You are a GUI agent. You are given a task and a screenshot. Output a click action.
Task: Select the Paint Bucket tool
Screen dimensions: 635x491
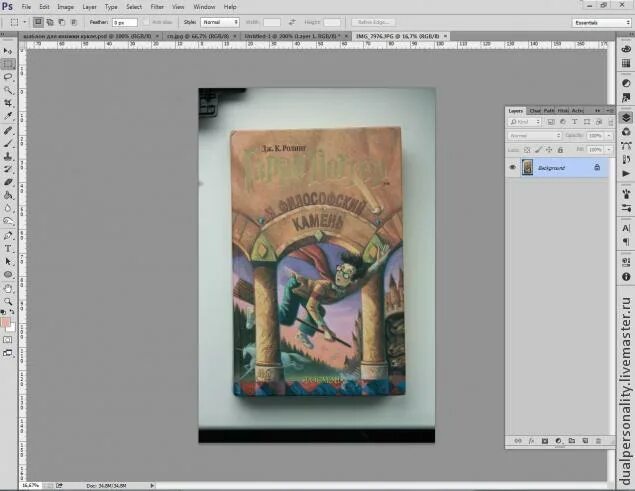pyautogui.click(x=8, y=195)
